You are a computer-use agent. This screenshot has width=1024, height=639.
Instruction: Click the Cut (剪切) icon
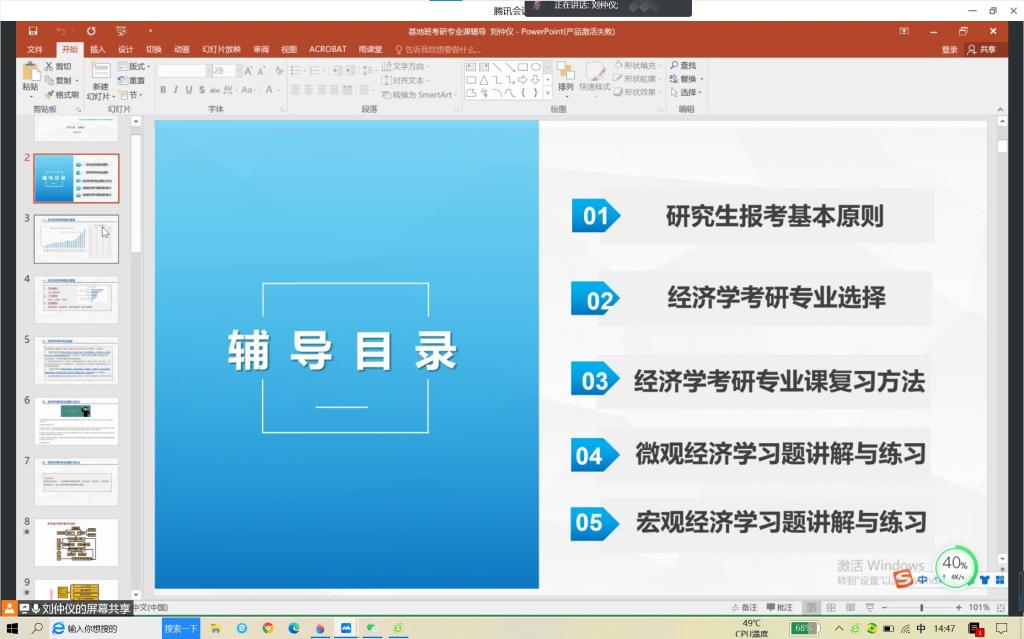57,66
